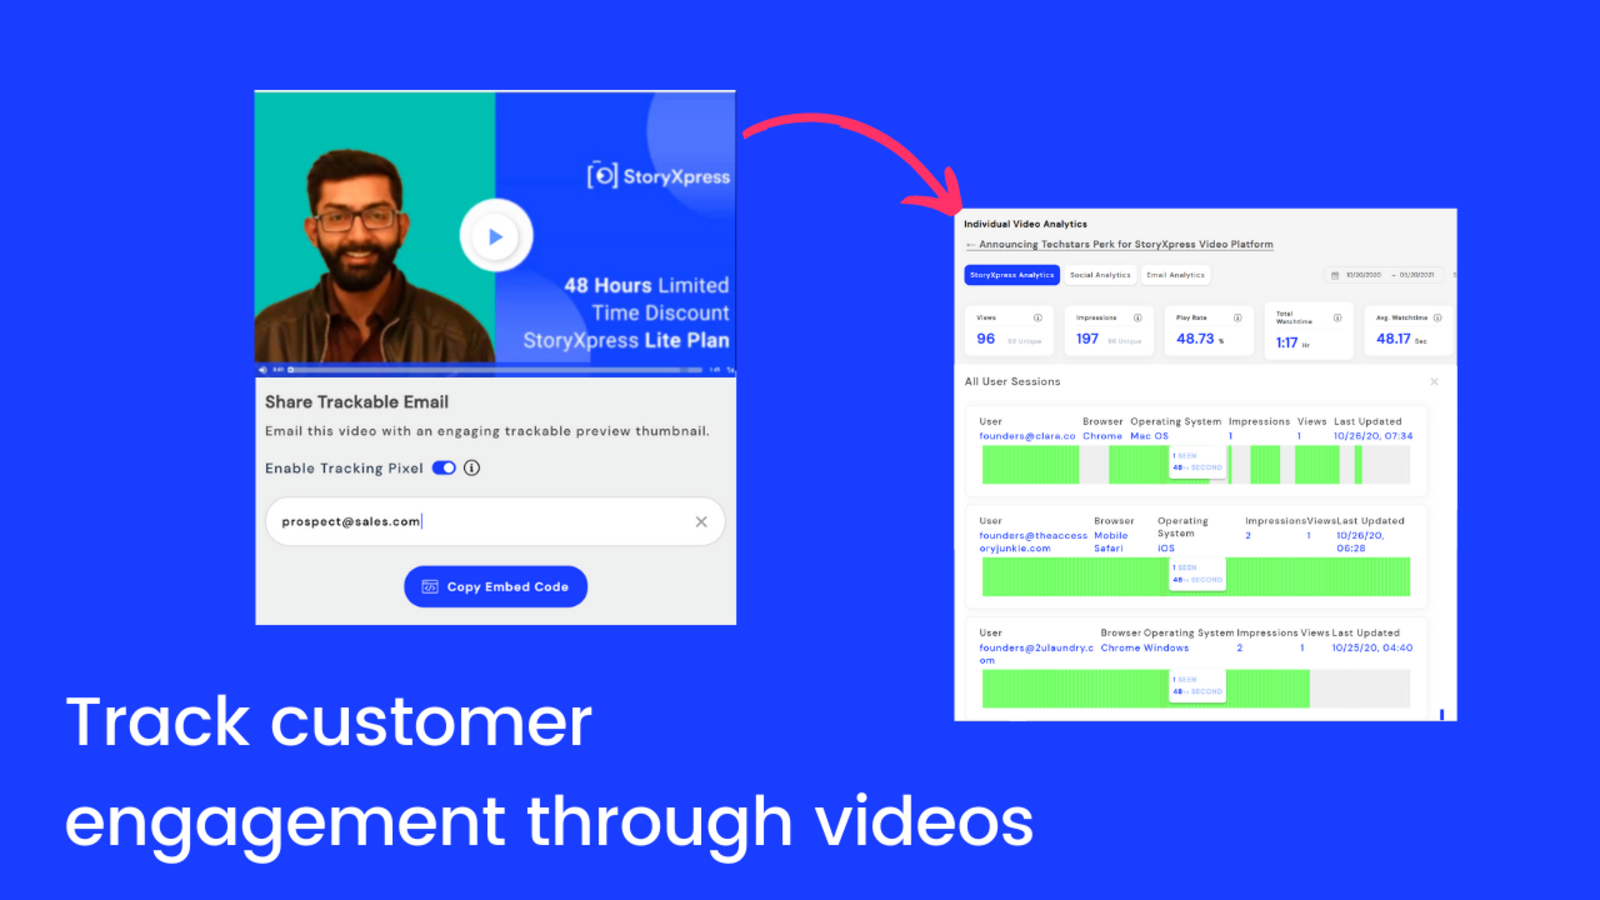Show info for Play Rate metric
1600x900 pixels.
coord(1237,318)
